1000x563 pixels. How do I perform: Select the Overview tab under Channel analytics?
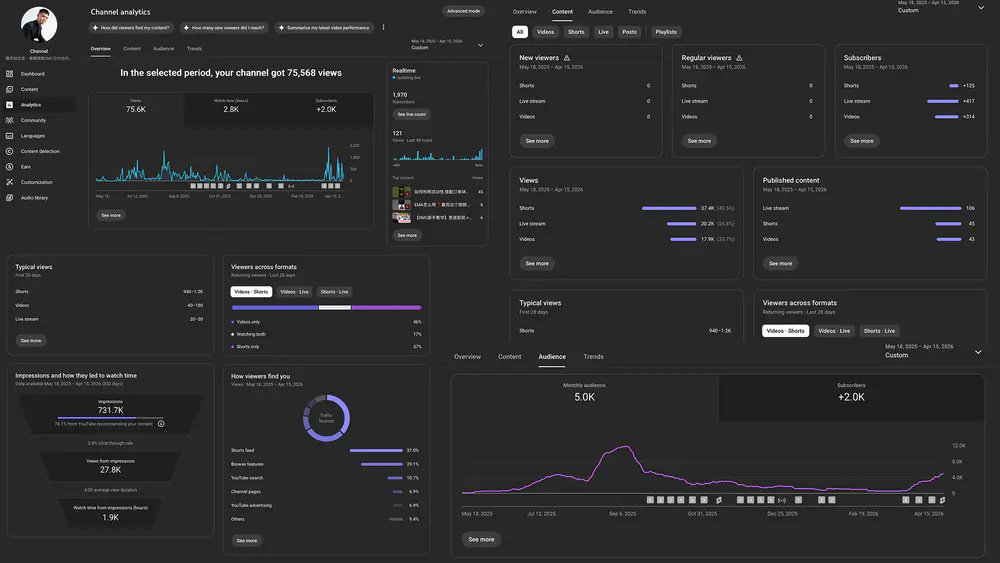[x=100, y=48]
